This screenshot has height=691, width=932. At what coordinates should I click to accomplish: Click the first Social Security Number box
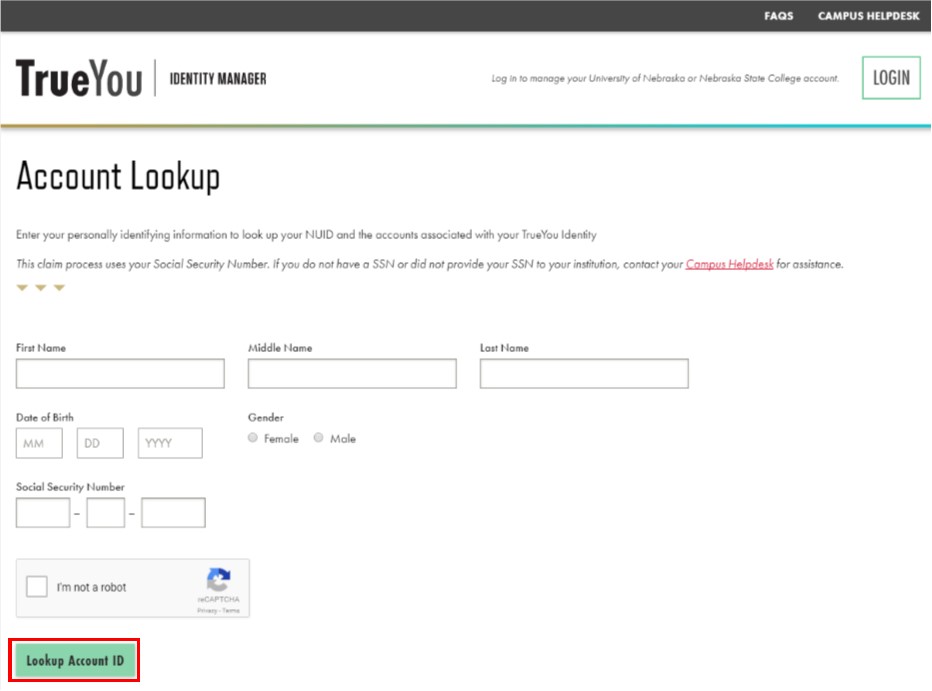41,511
